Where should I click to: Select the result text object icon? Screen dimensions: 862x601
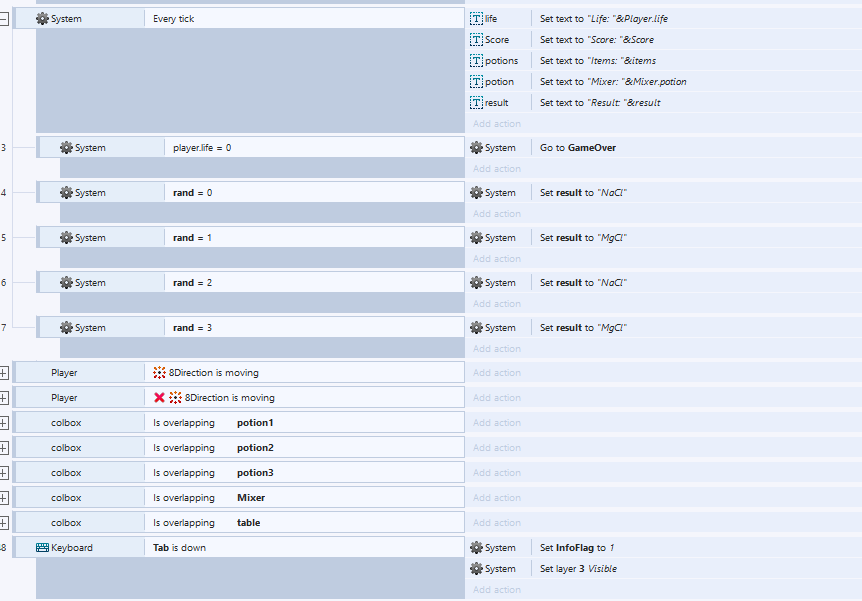coord(476,102)
